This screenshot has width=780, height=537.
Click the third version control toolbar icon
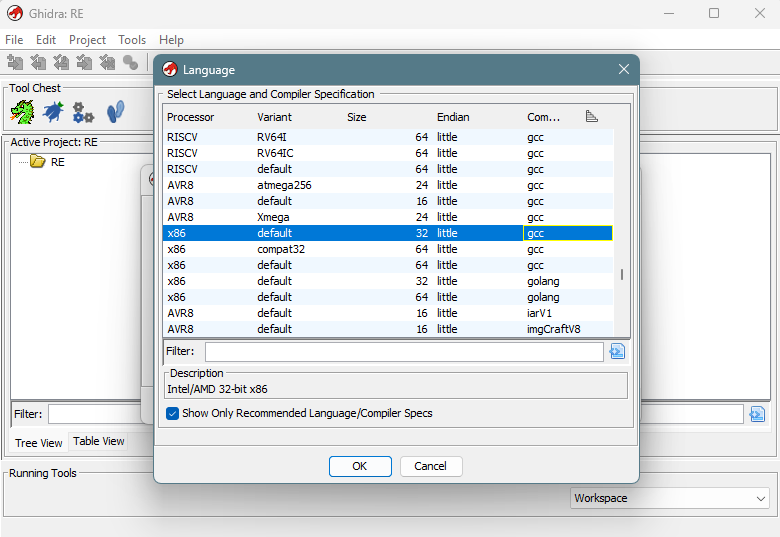coord(61,62)
